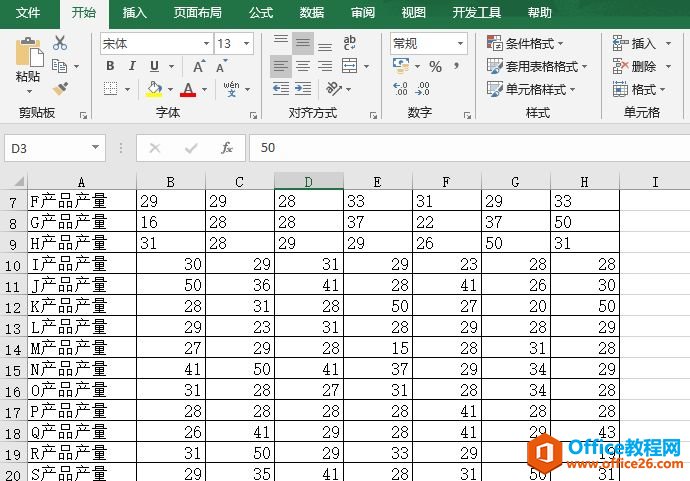Increase decimal places
Screen dimensions: 690x481
(400, 89)
